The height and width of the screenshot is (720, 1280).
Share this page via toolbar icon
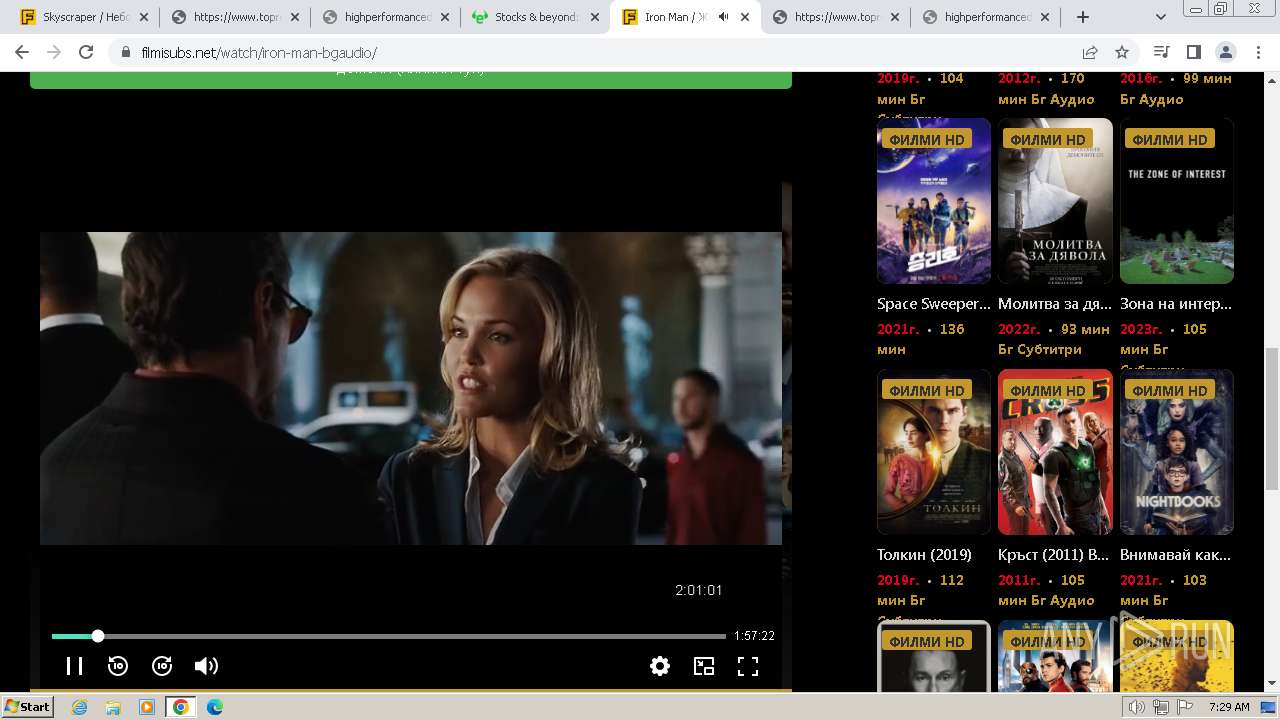[x=1090, y=52]
